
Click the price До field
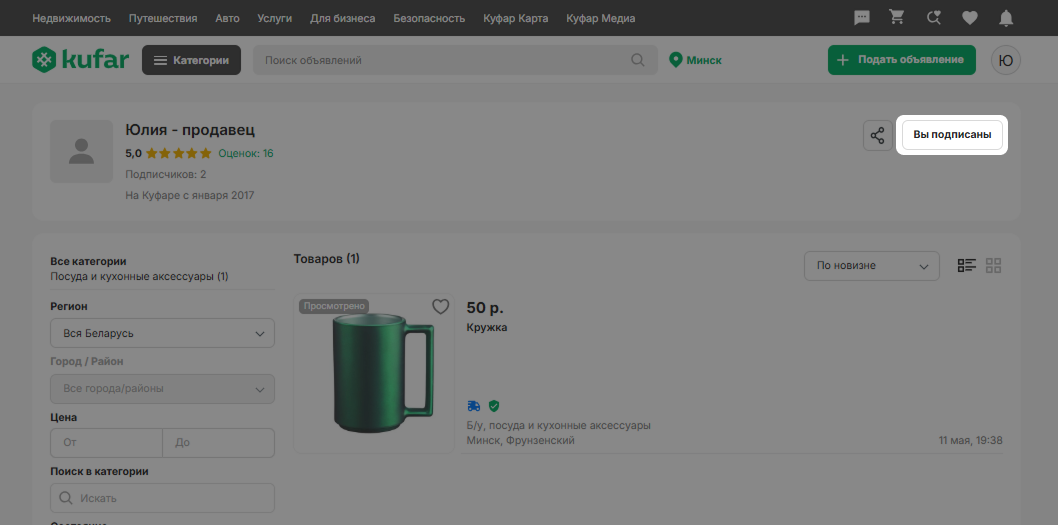click(x=219, y=443)
